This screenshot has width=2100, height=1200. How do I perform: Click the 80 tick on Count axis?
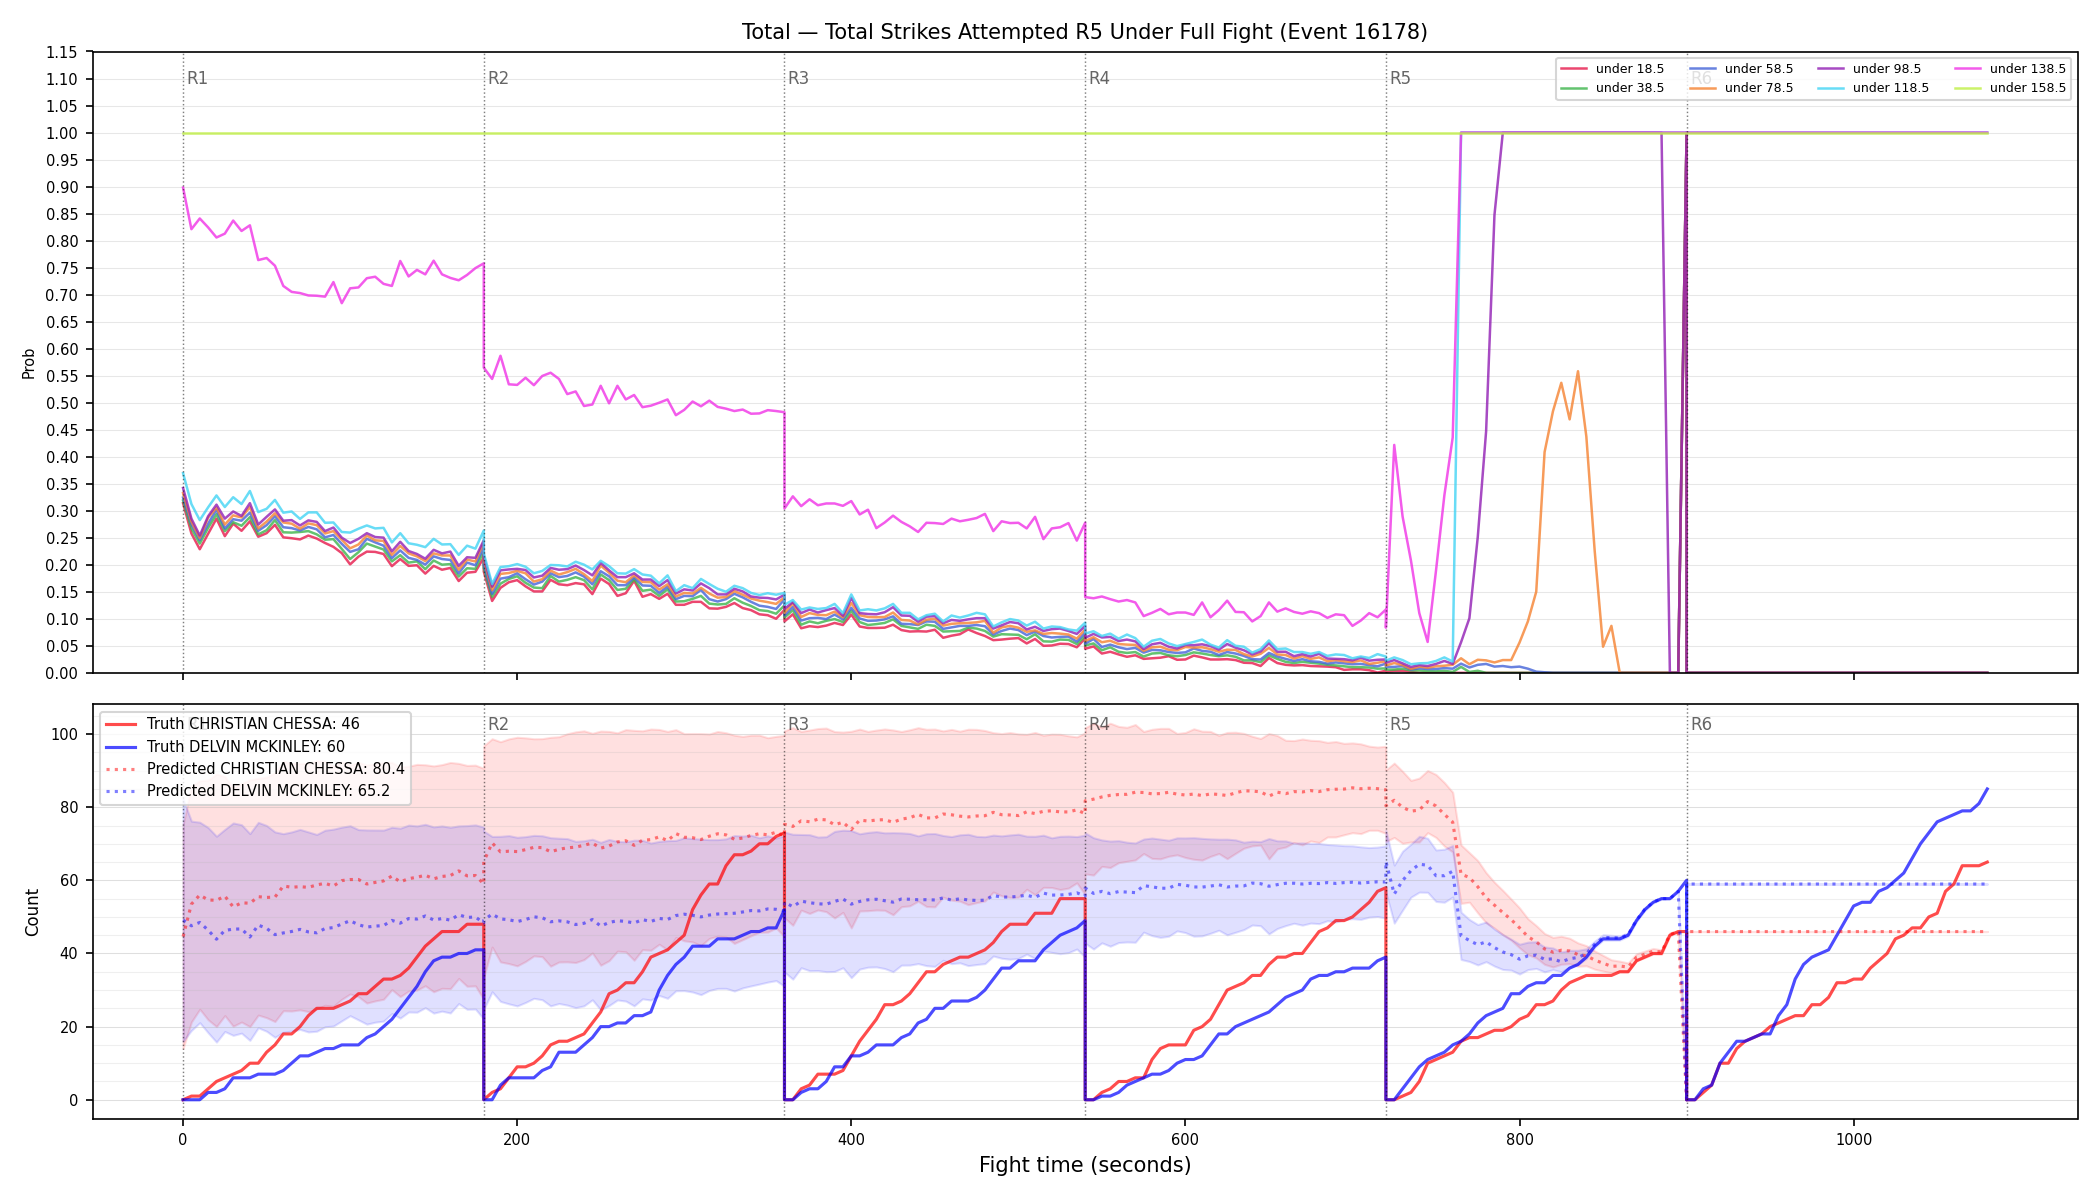coord(69,807)
